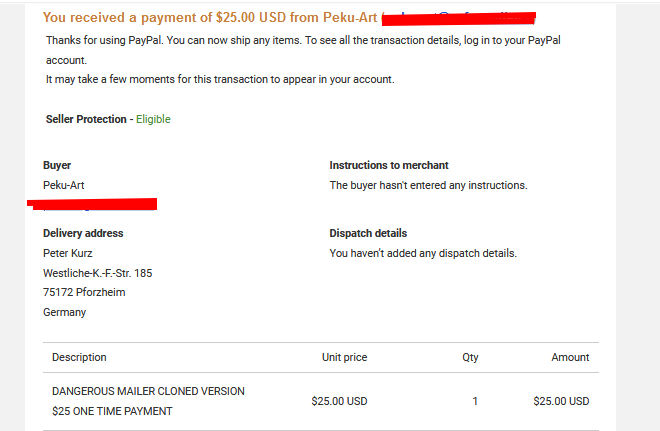Click the Unit price column header
The width and height of the screenshot is (660, 431).
pyautogui.click(x=344, y=357)
